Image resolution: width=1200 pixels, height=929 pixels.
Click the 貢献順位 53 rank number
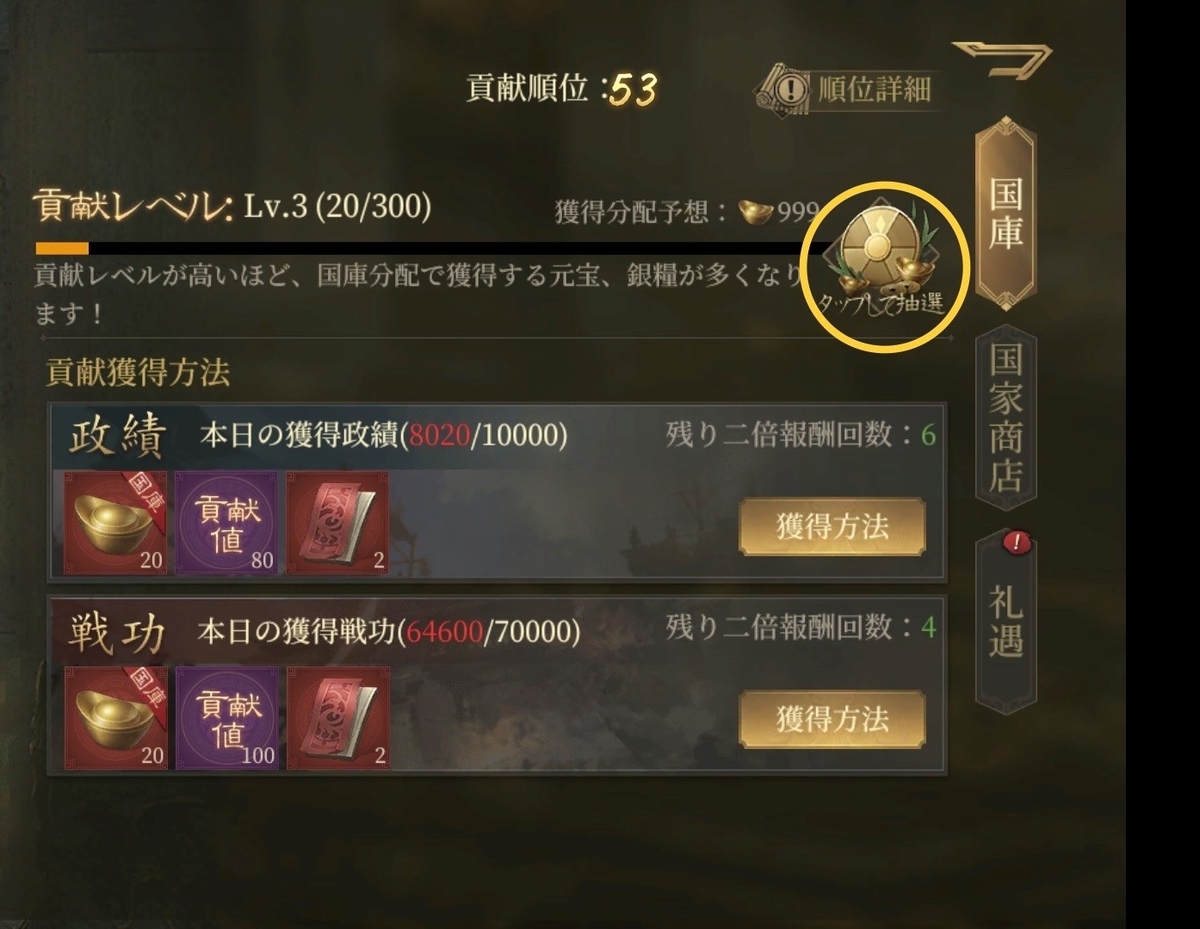(634, 90)
